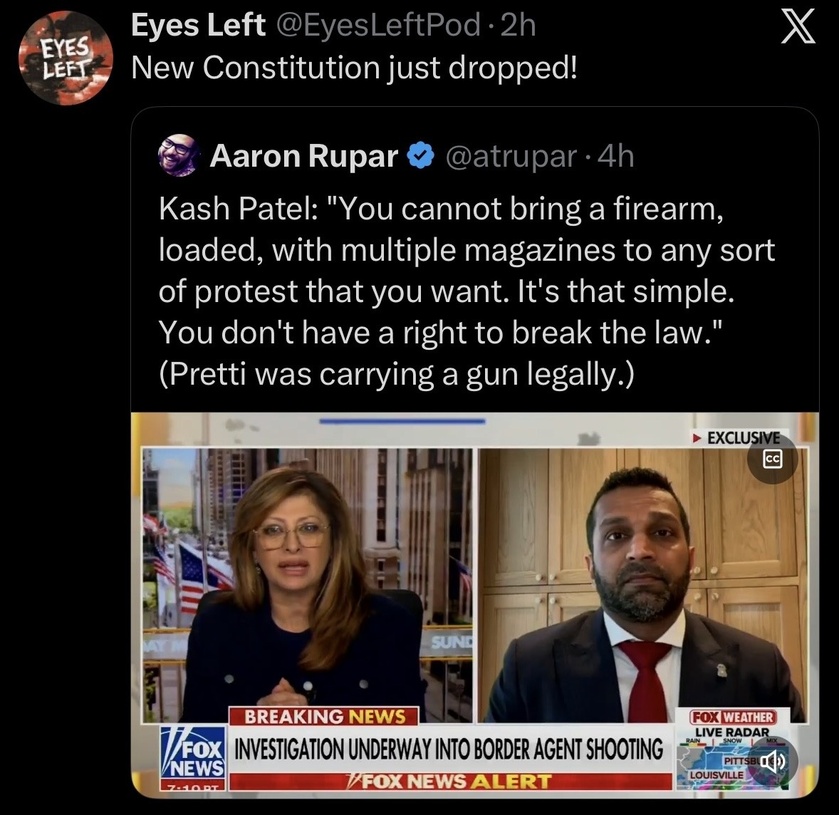This screenshot has height=815, width=839.
Task: Go to the @atrupar handle
Action: 510,156
